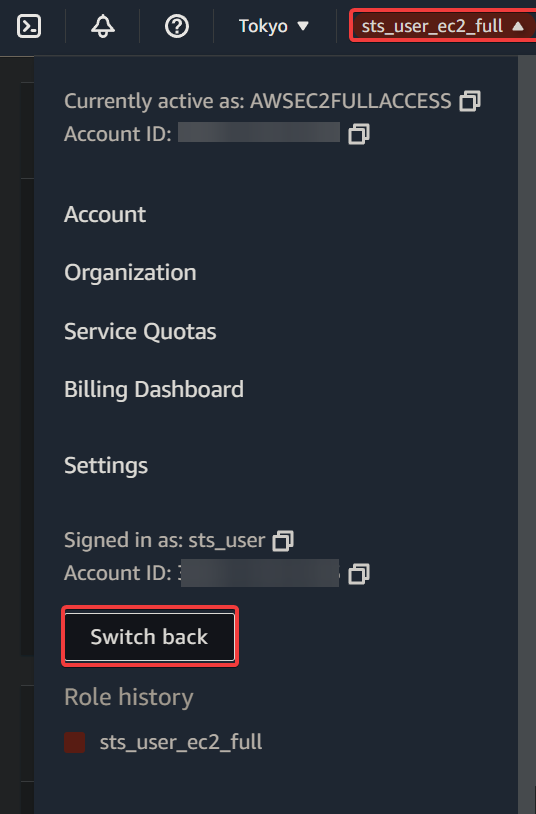Click the account menu vertical scrollbar

click(527, 435)
